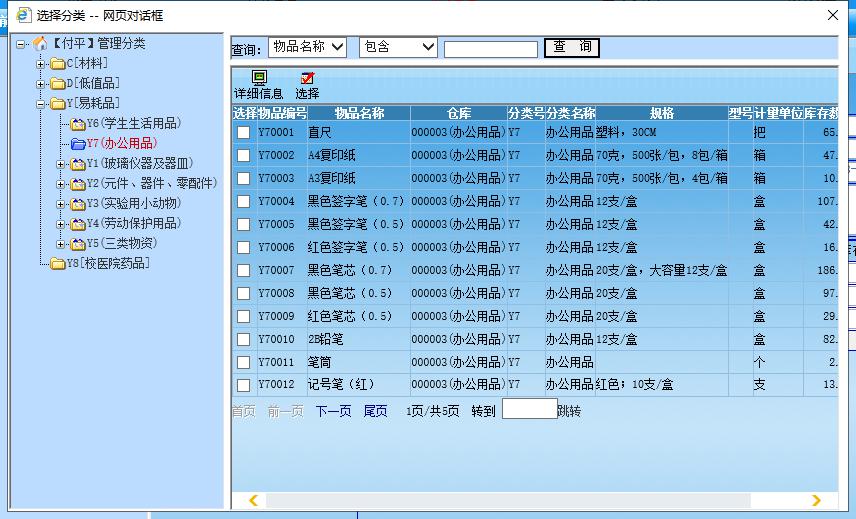Go to 下一页 next page
Screen dimensions: 856x519
tap(333, 411)
